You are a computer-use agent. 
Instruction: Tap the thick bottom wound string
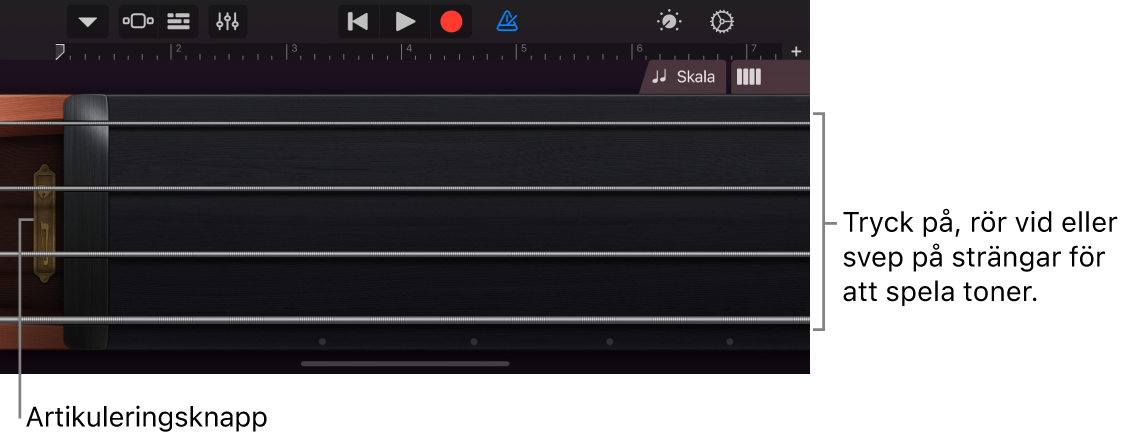pos(405,320)
